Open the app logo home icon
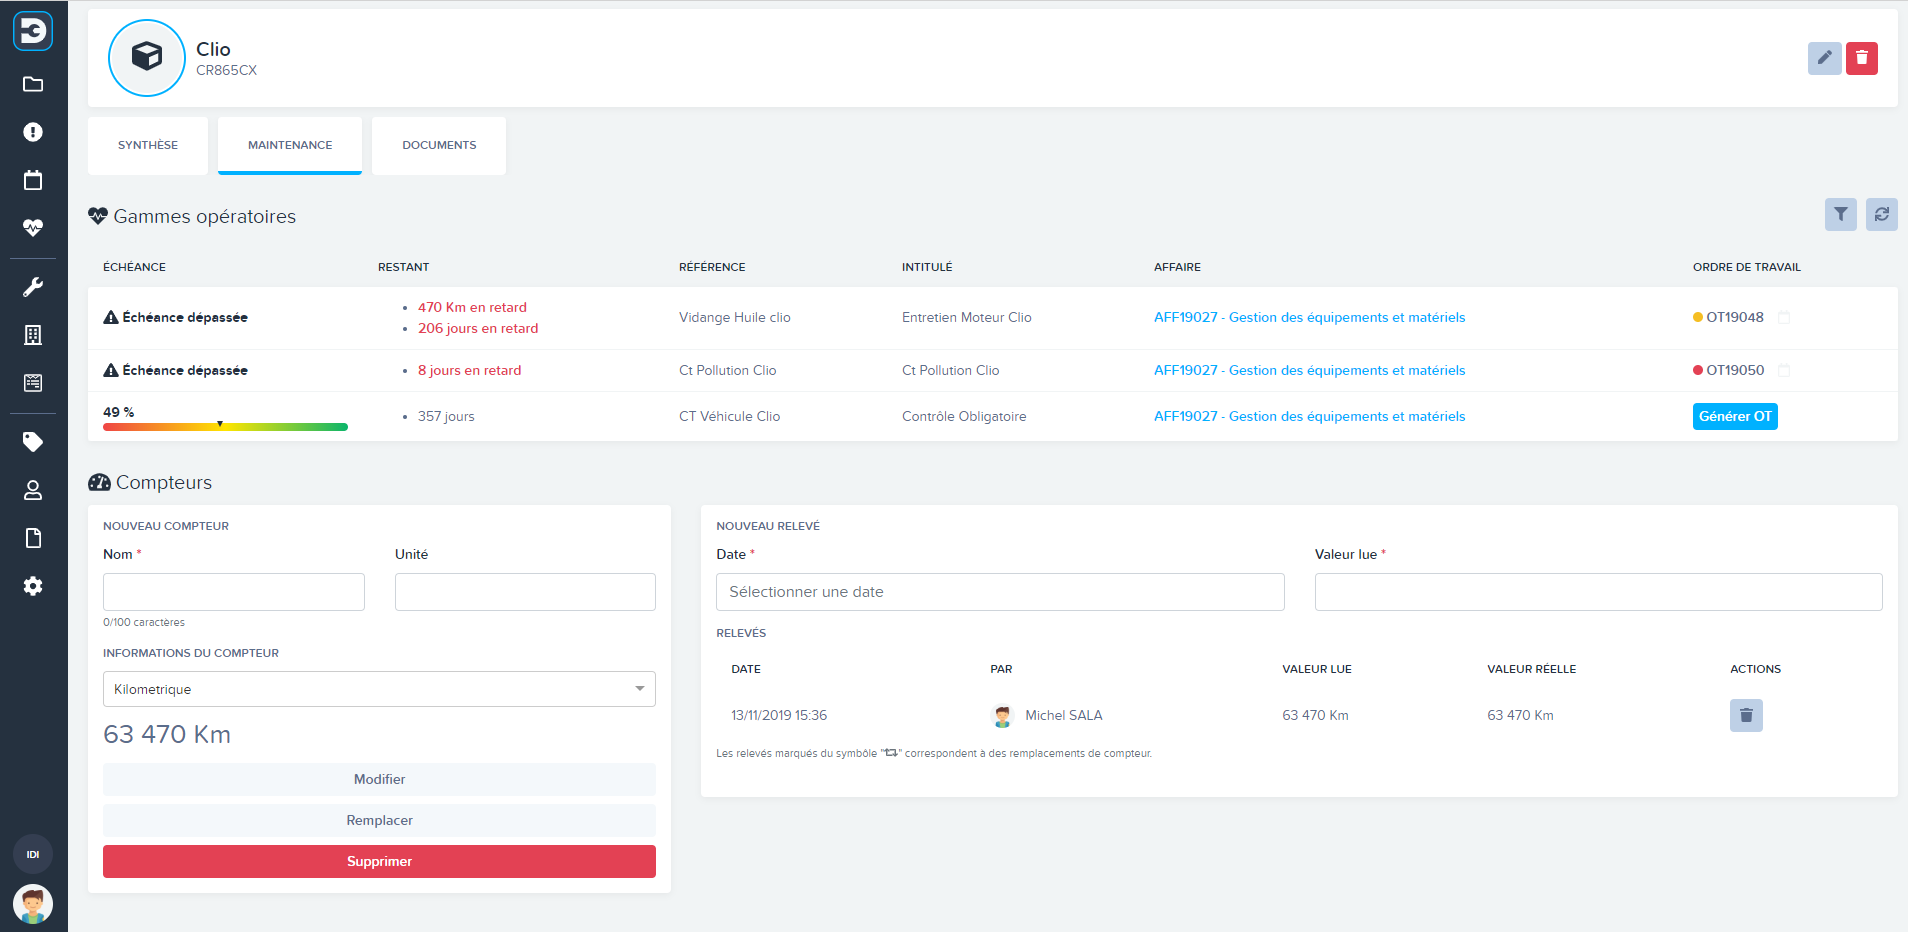 [33, 31]
